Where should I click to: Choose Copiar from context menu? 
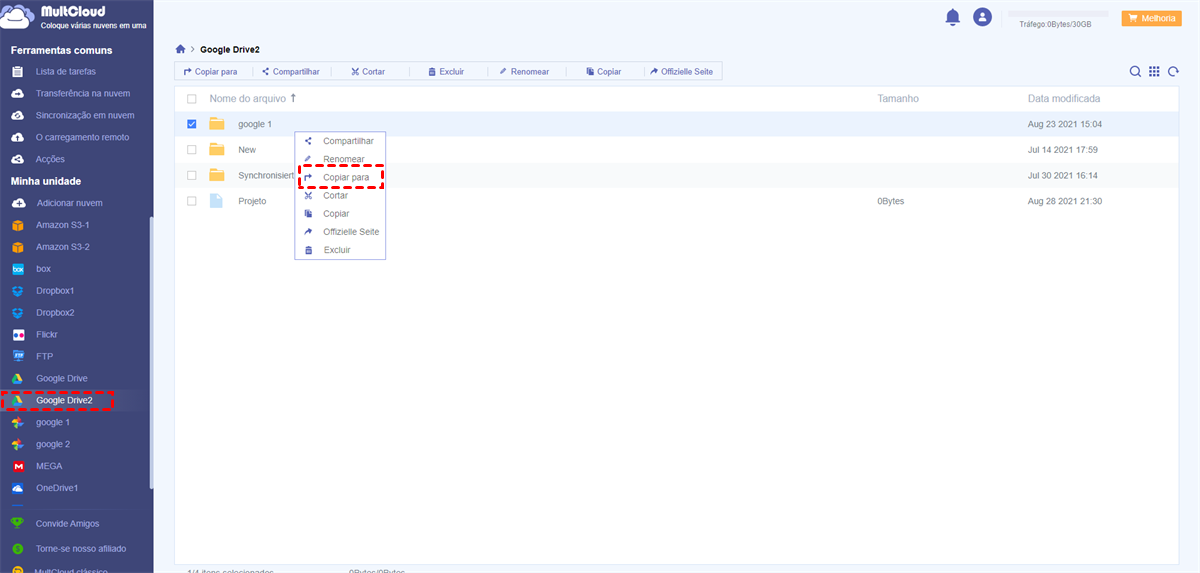click(x=340, y=213)
